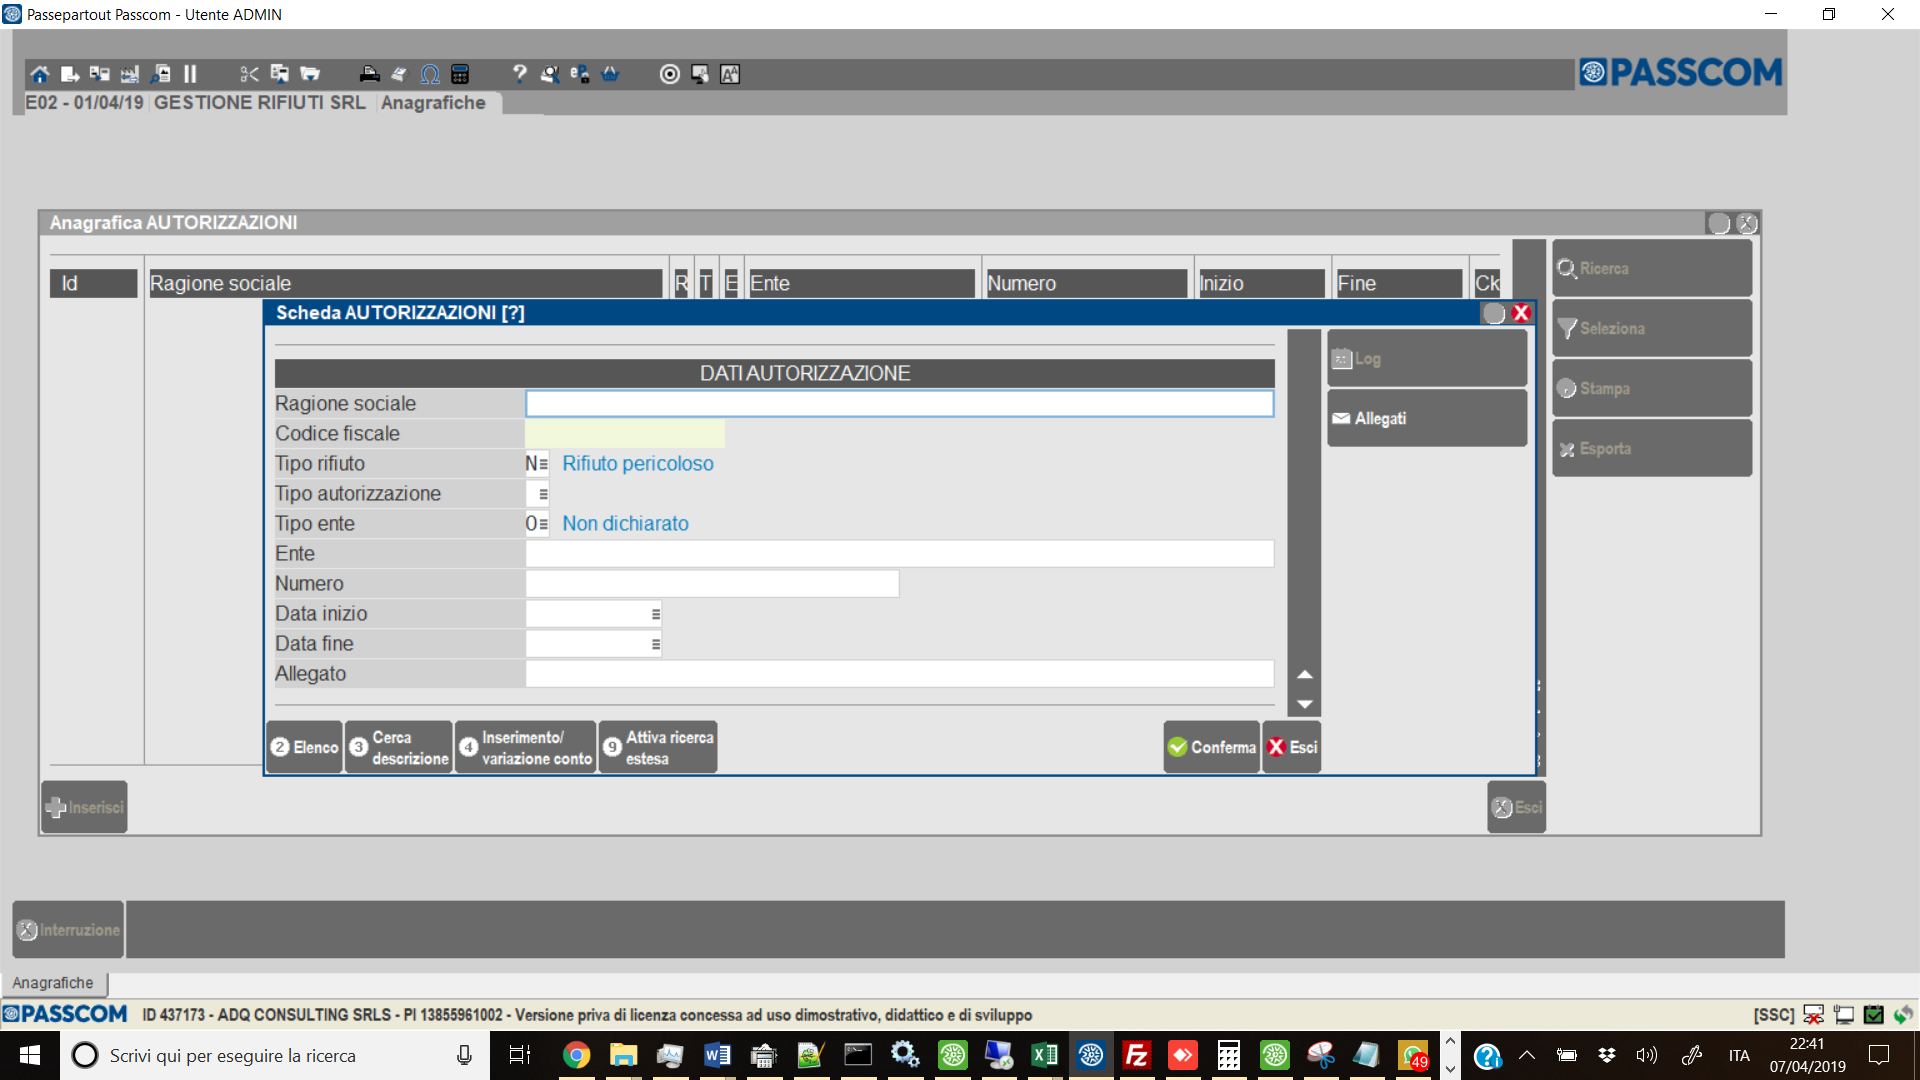This screenshot has width=1920, height=1080.
Task: Open Tipo rifiuto selection list
Action: 543,464
